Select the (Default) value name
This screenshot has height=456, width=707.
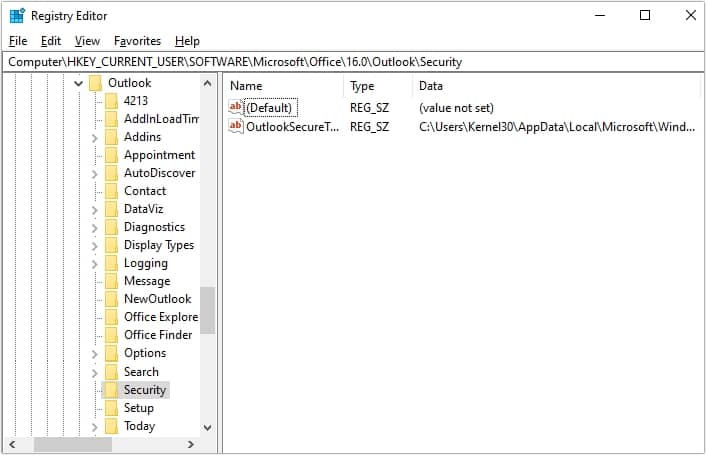pyautogui.click(x=269, y=108)
